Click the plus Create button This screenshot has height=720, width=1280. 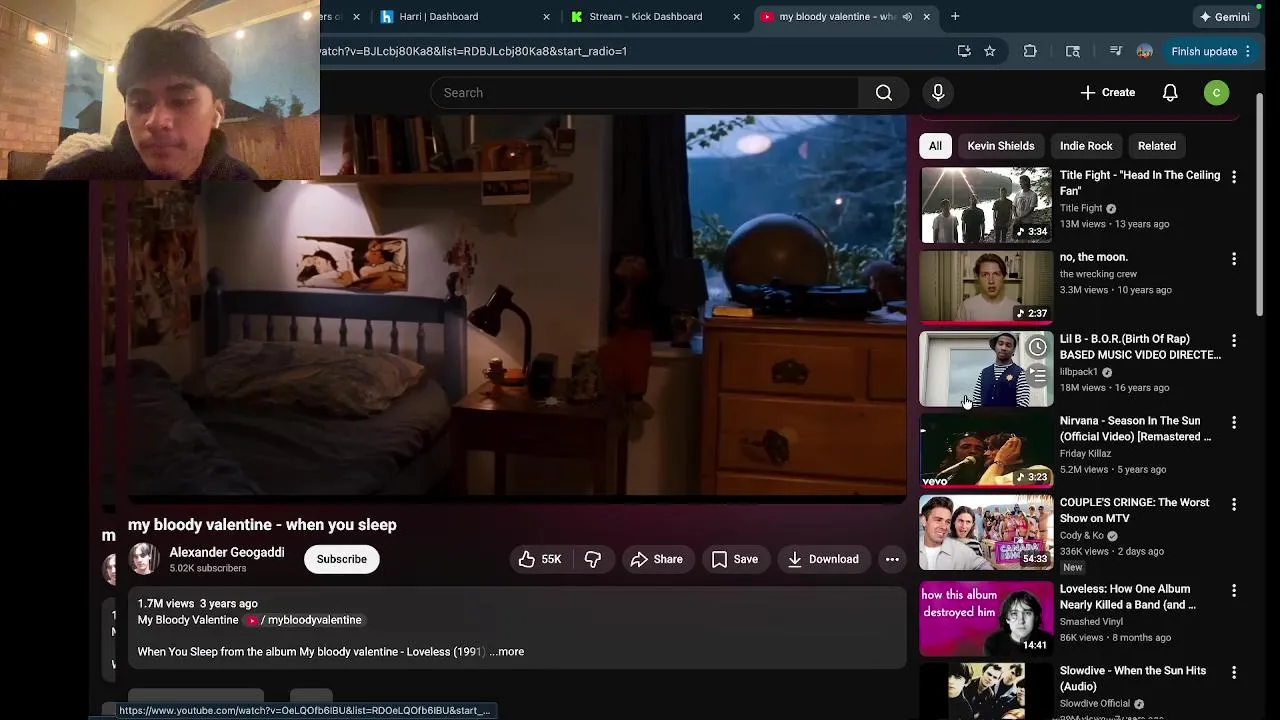click(1108, 93)
